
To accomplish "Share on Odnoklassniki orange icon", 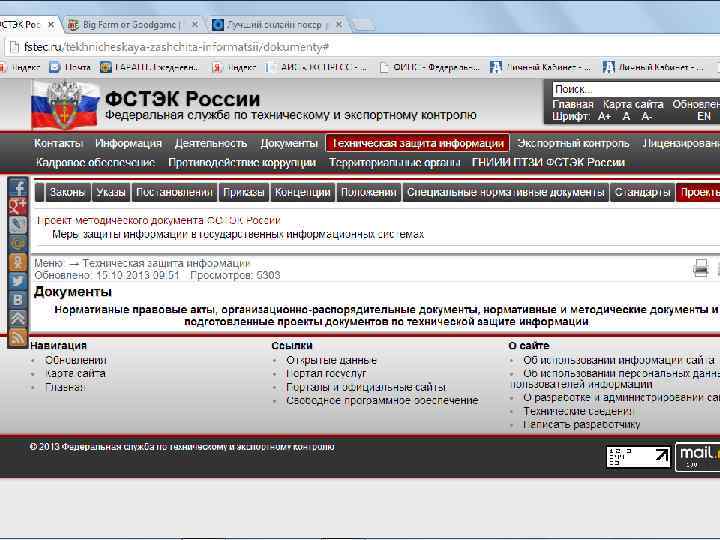I will (18, 262).
